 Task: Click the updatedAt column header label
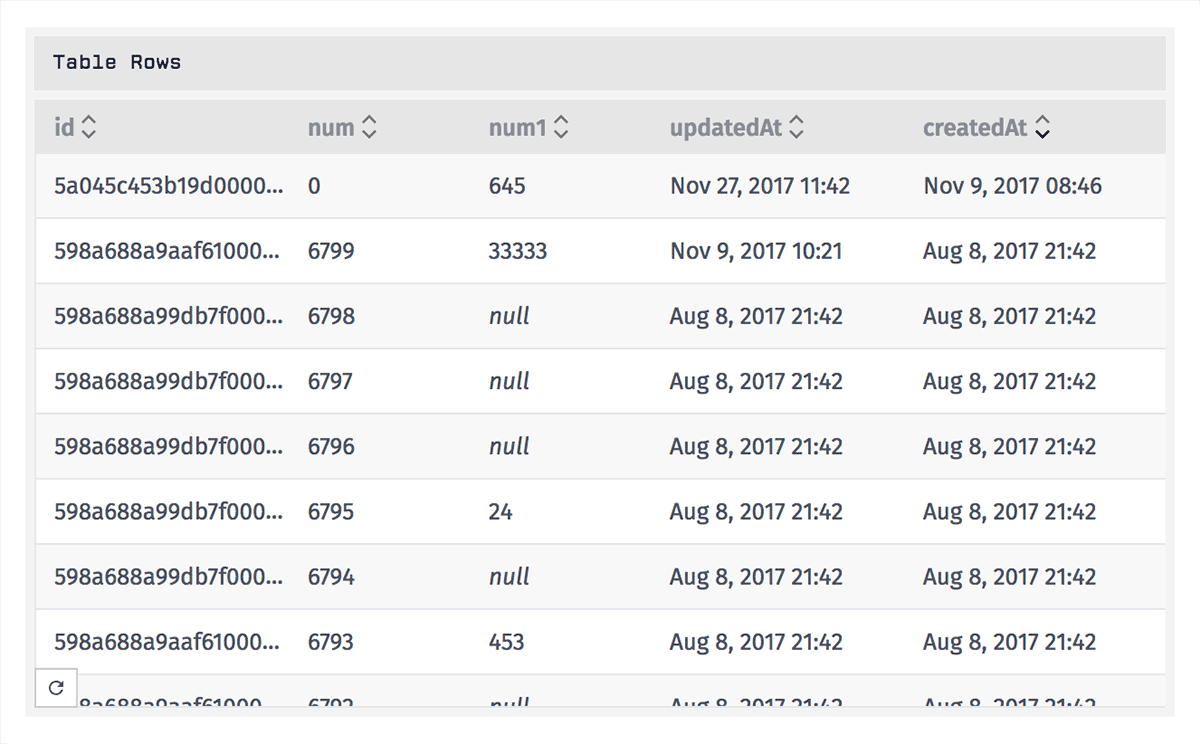726,128
